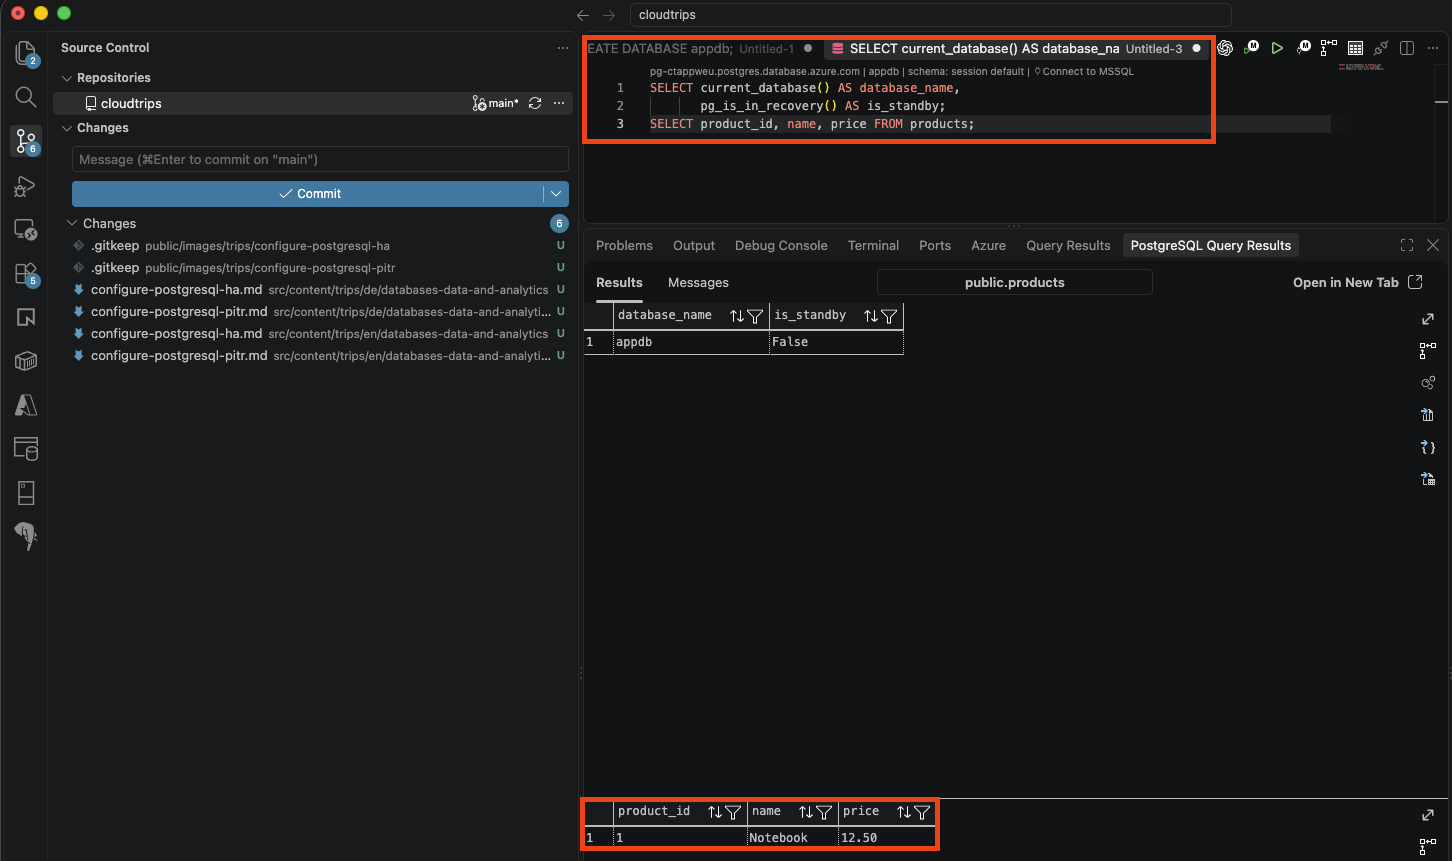Split the editor to the right

click(x=1407, y=48)
